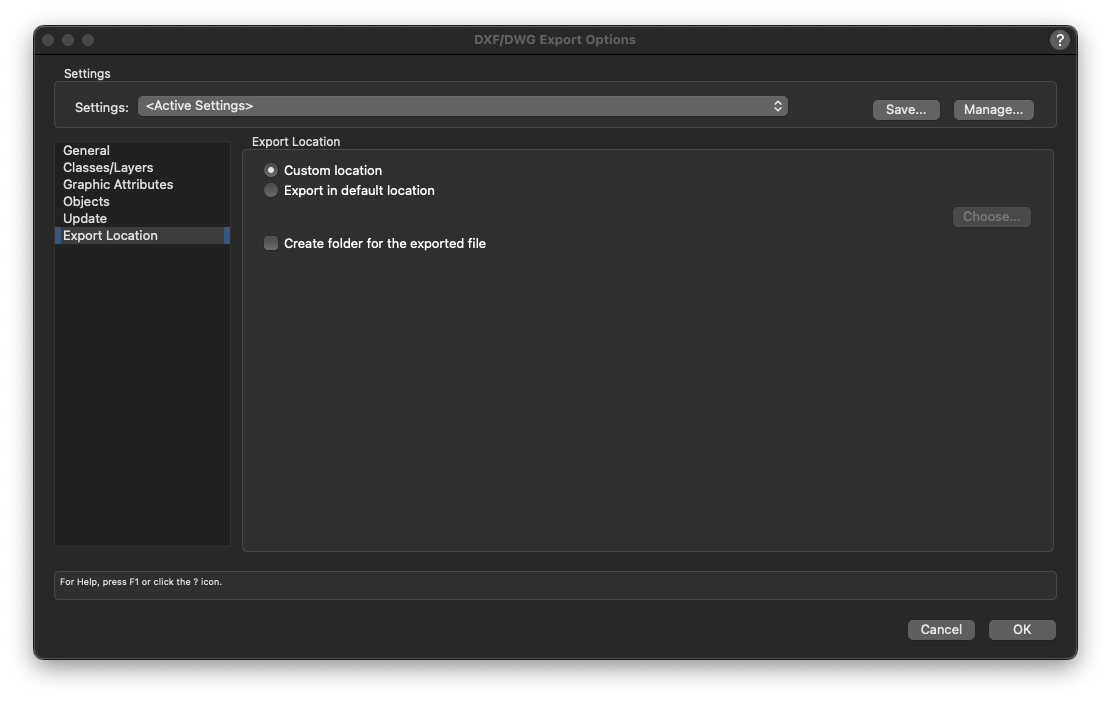The width and height of the screenshot is (1111, 701).
Task: Select Objects in the category list
Action: [x=87, y=202]
